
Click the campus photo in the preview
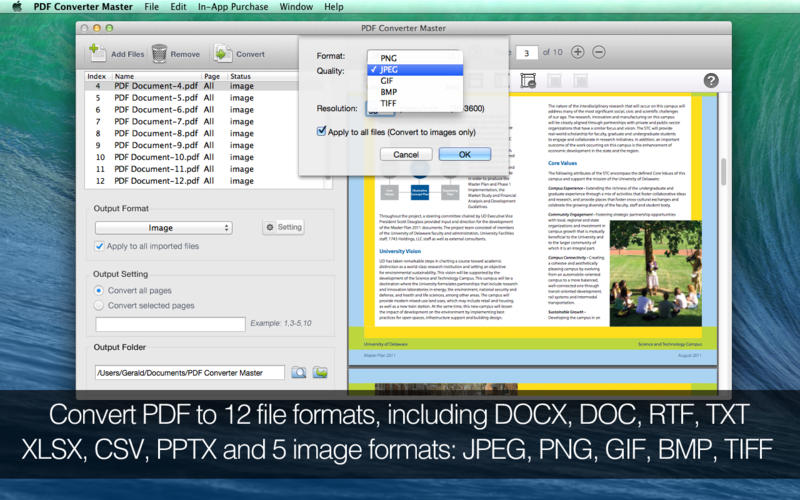pyautogui.click(x=656, y=273)
